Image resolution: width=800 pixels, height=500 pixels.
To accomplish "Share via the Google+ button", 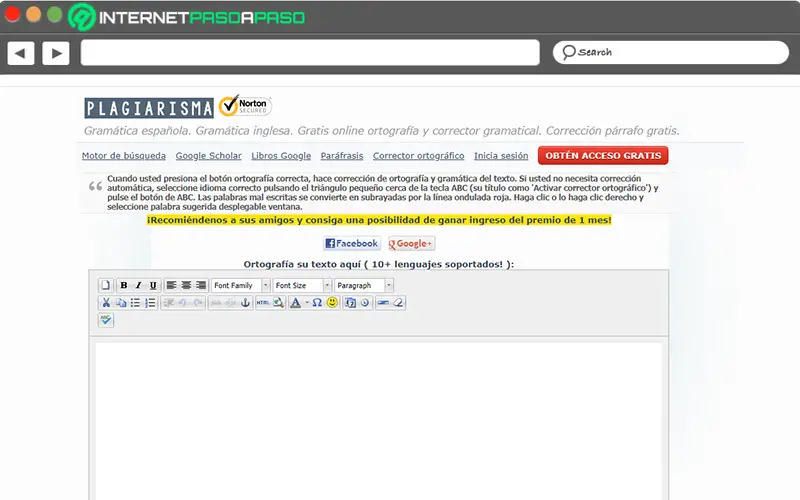I will pyautogui.click(x=411, y=243).
